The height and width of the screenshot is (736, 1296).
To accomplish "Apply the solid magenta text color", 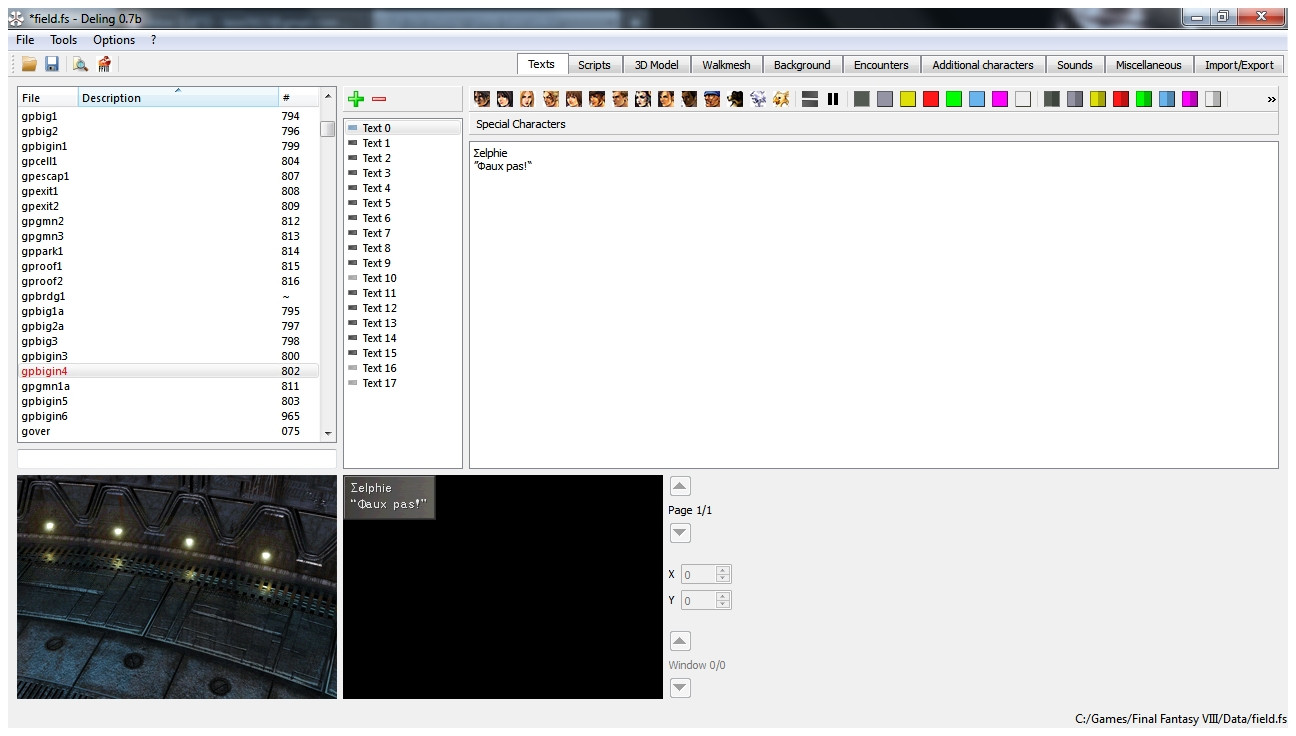I will point(1000,99).
